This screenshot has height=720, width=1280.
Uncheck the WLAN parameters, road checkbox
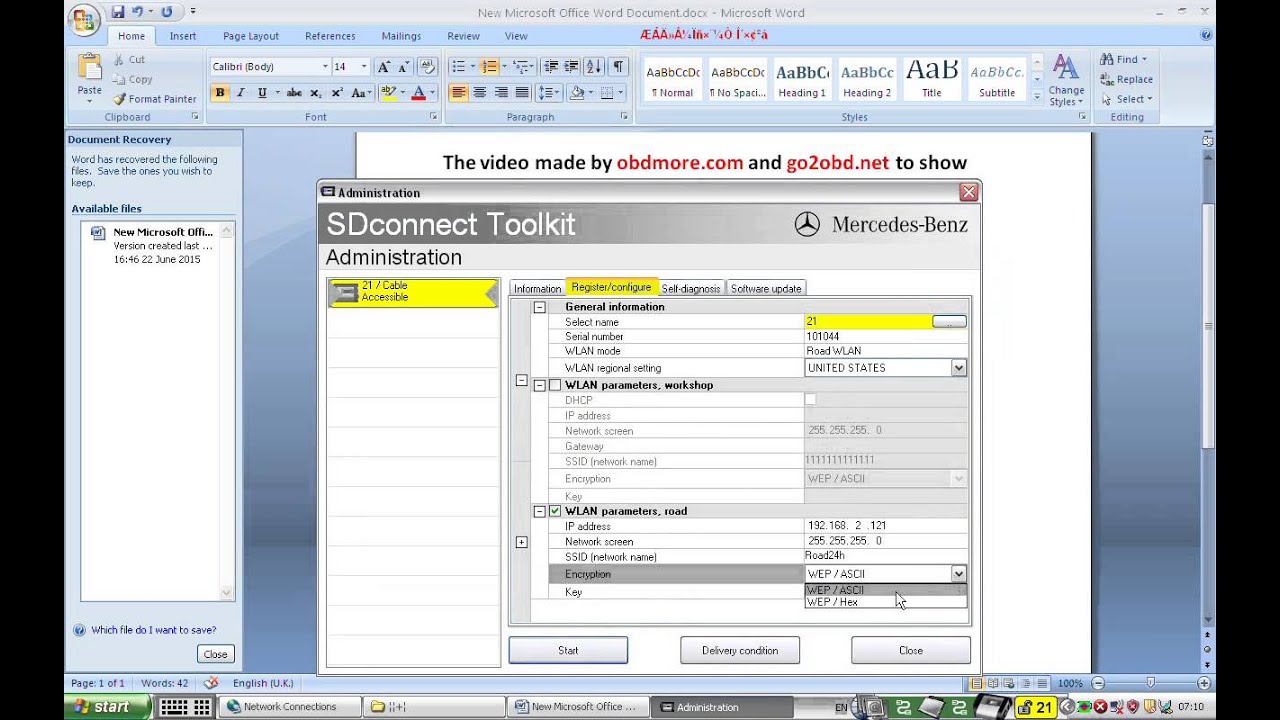pos(555,511)
